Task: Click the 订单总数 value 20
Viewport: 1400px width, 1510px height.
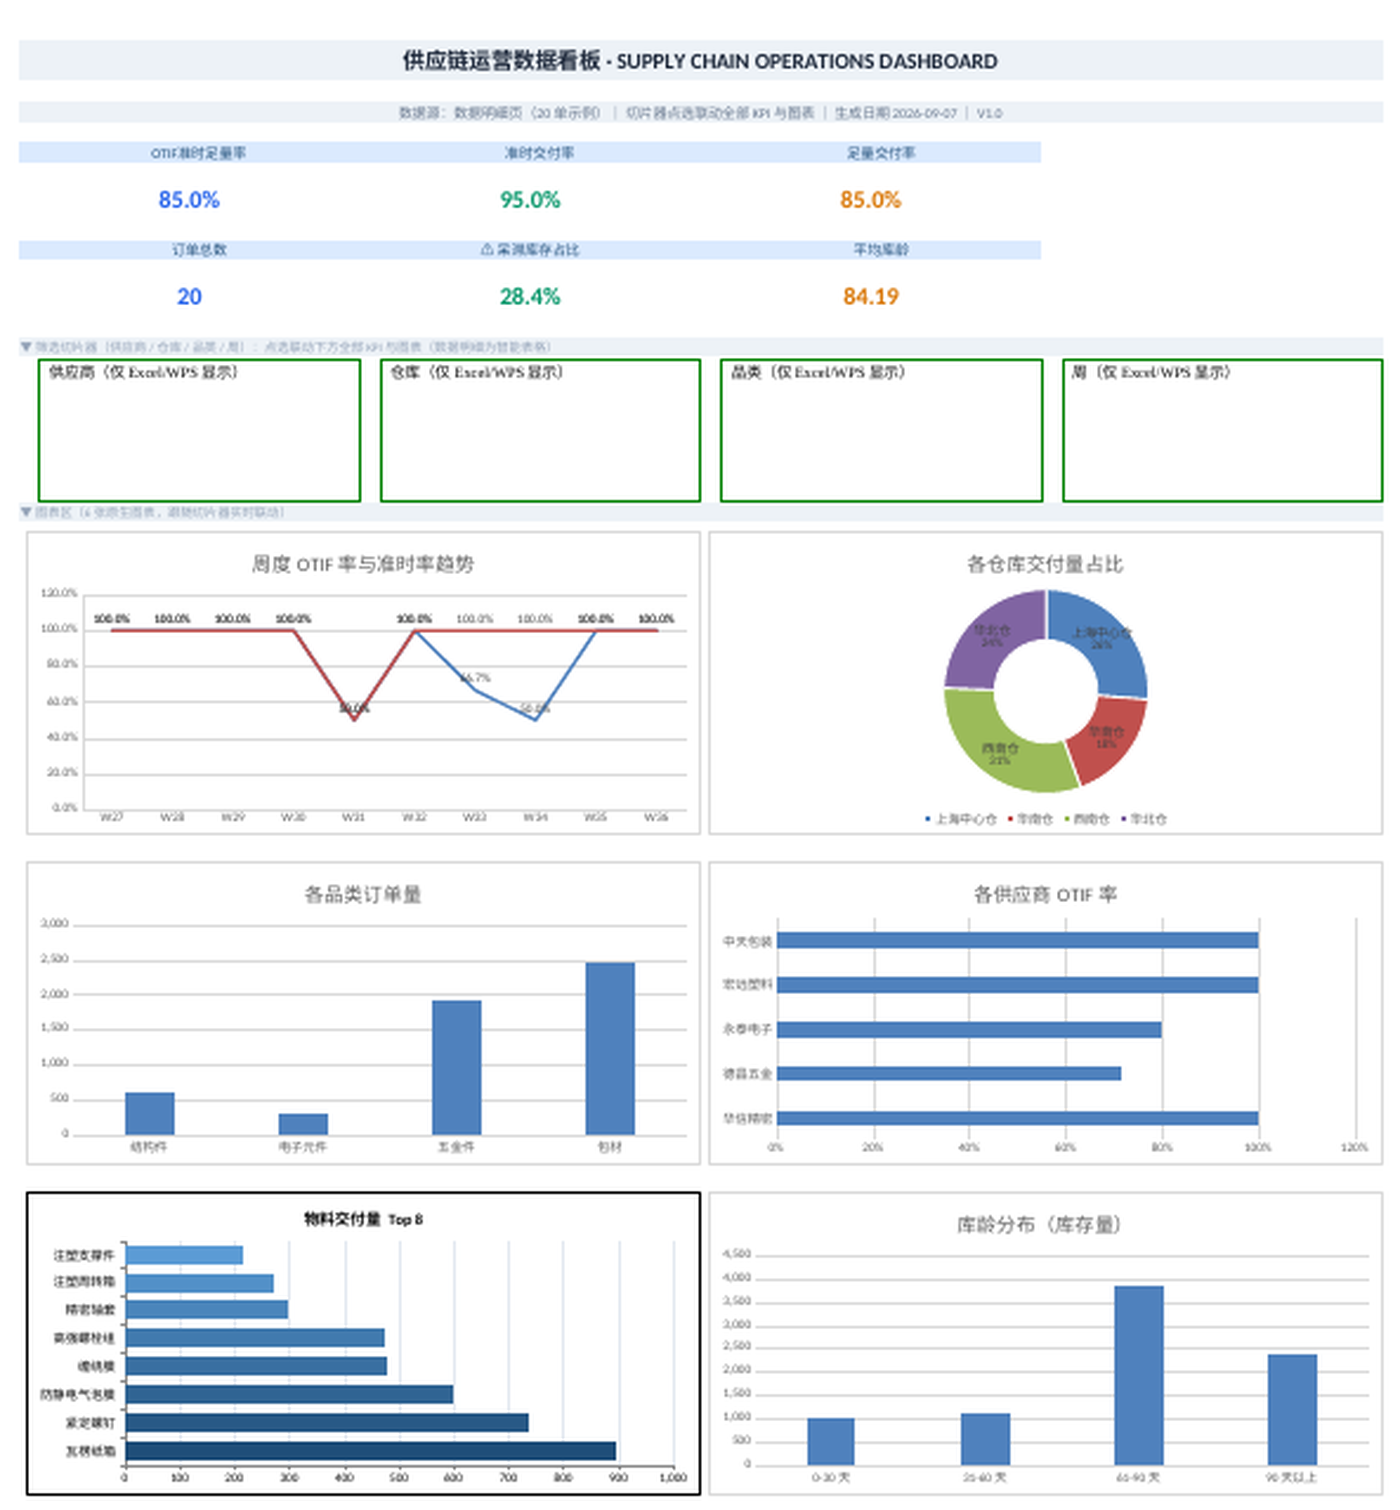Action: (189, 297)
